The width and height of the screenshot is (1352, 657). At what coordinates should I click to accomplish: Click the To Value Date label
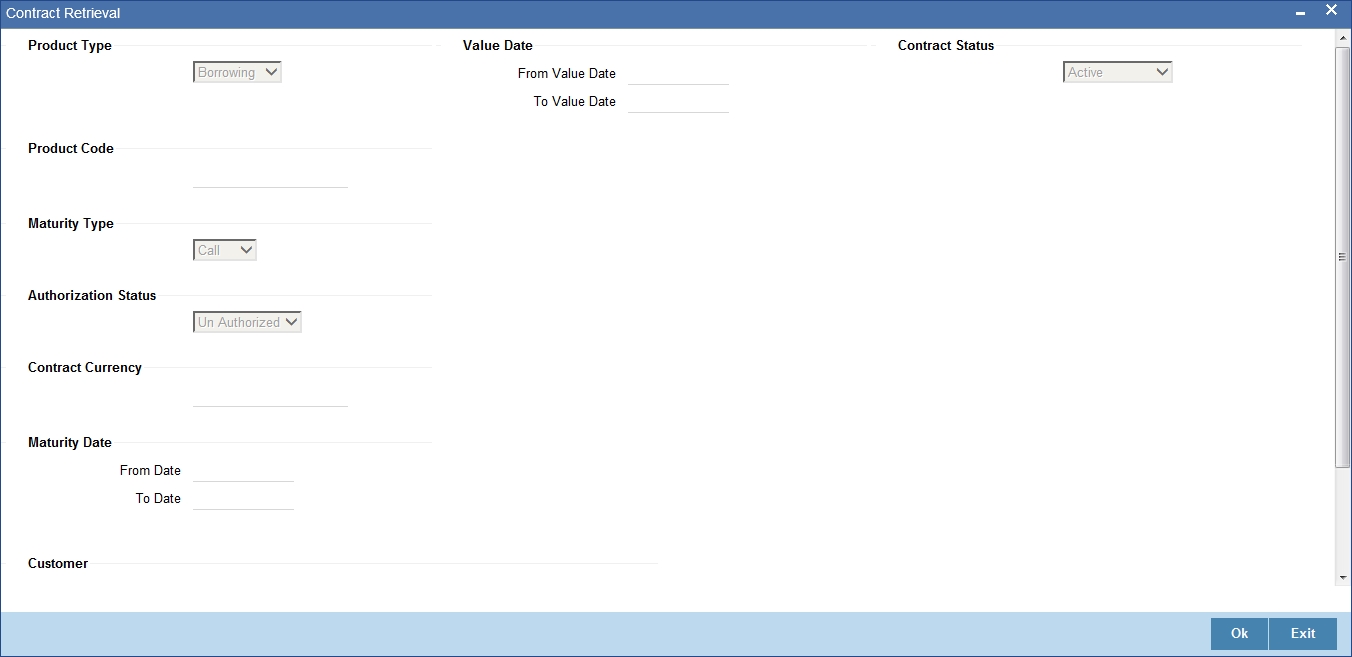point(575,101)
